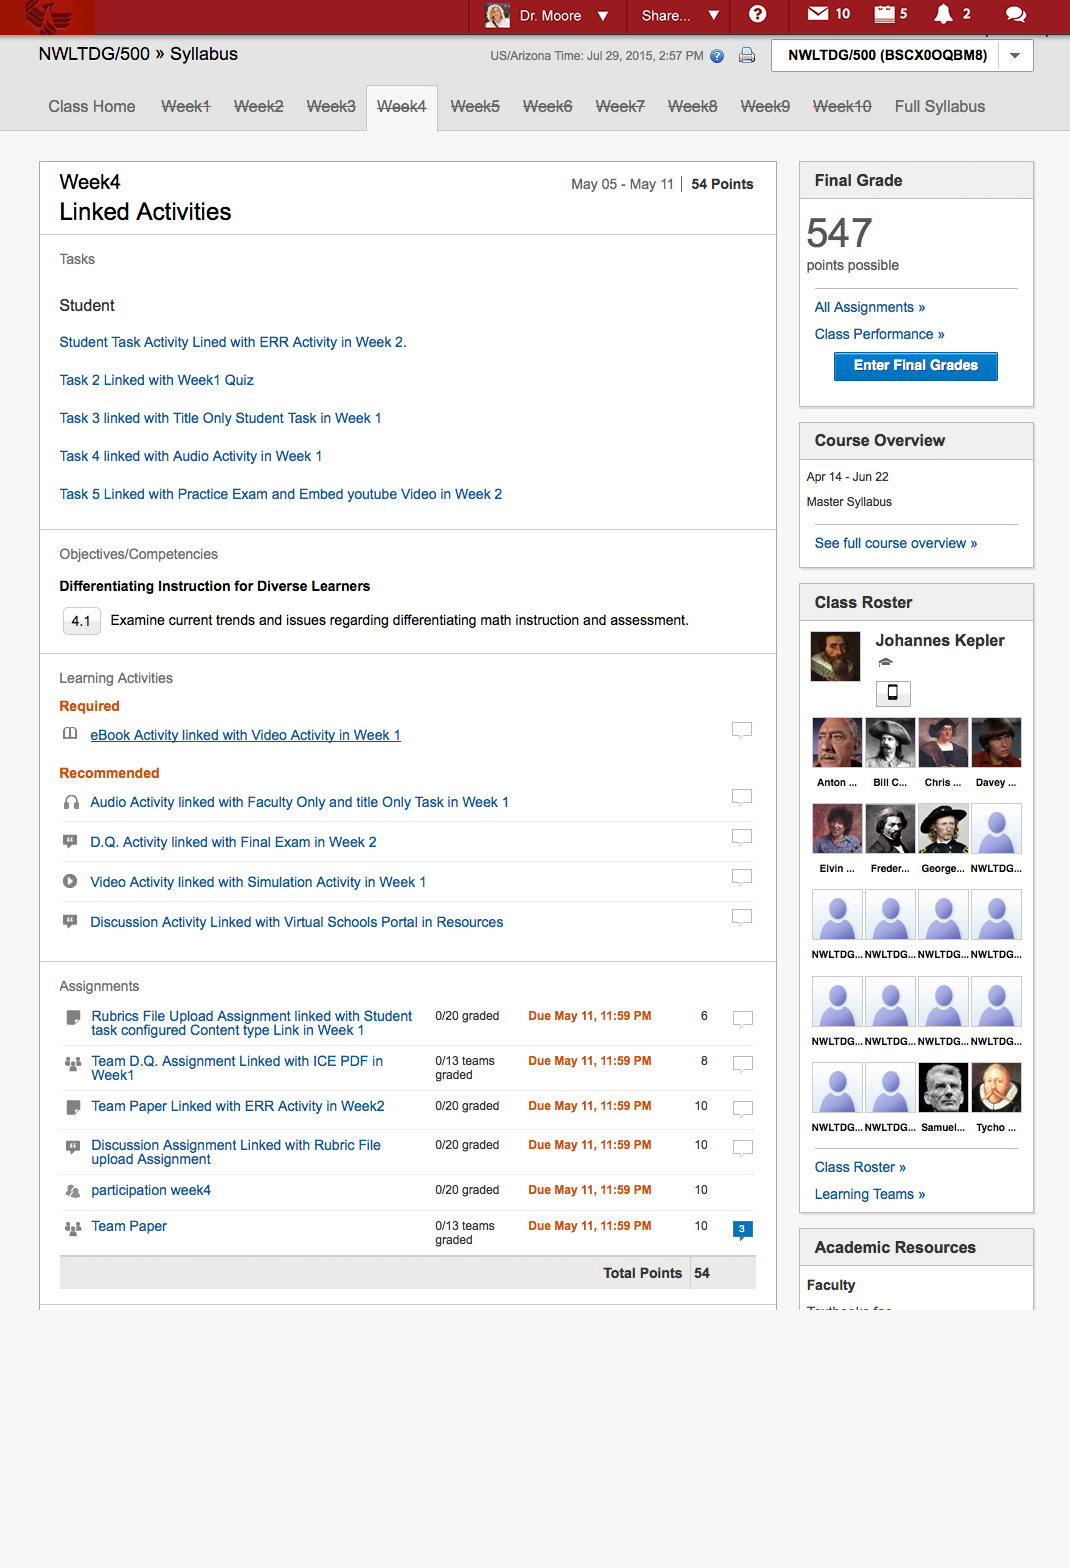Open the NWLTDG/500 (BSCX0OQBM8) class selector

902,55
